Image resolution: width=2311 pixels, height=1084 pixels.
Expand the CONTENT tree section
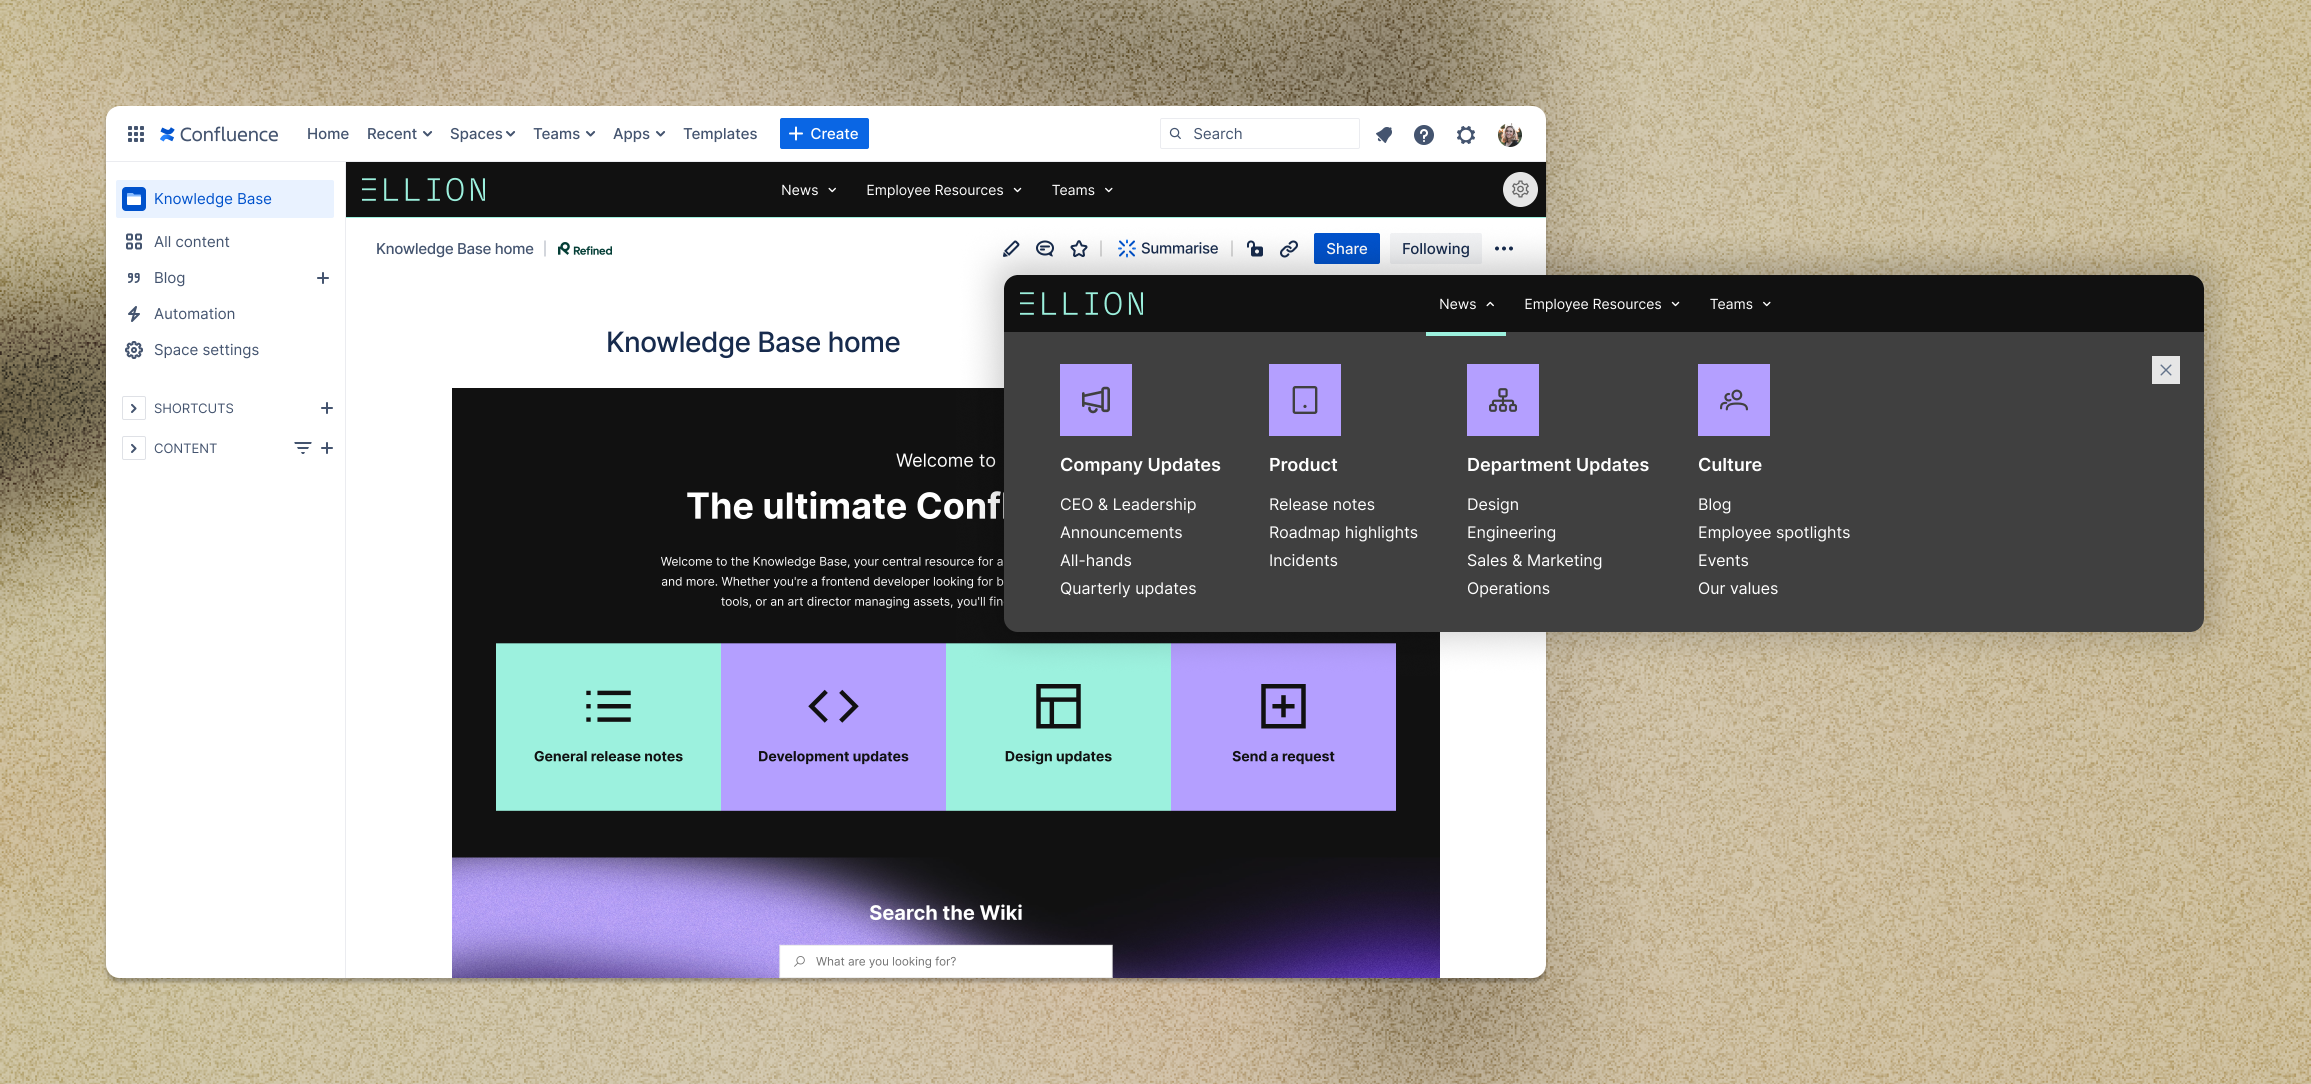[133, 448]
